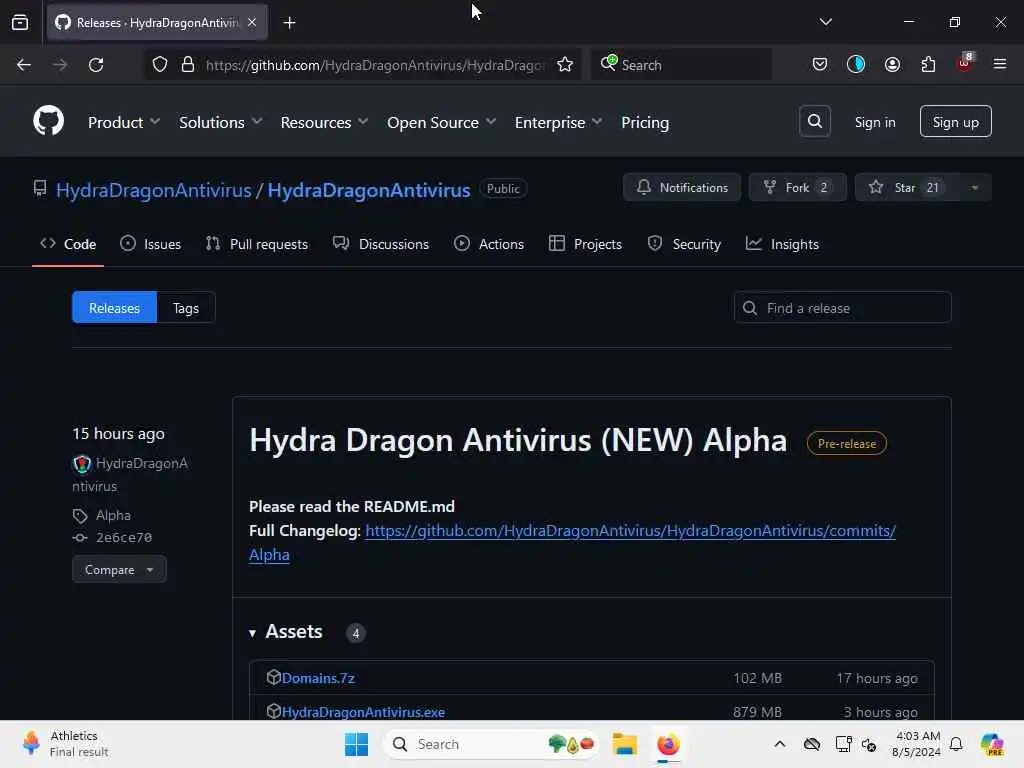Expand the Product menu
The width and height of the screenshot is (1024, 768).
tap(124, 122)
